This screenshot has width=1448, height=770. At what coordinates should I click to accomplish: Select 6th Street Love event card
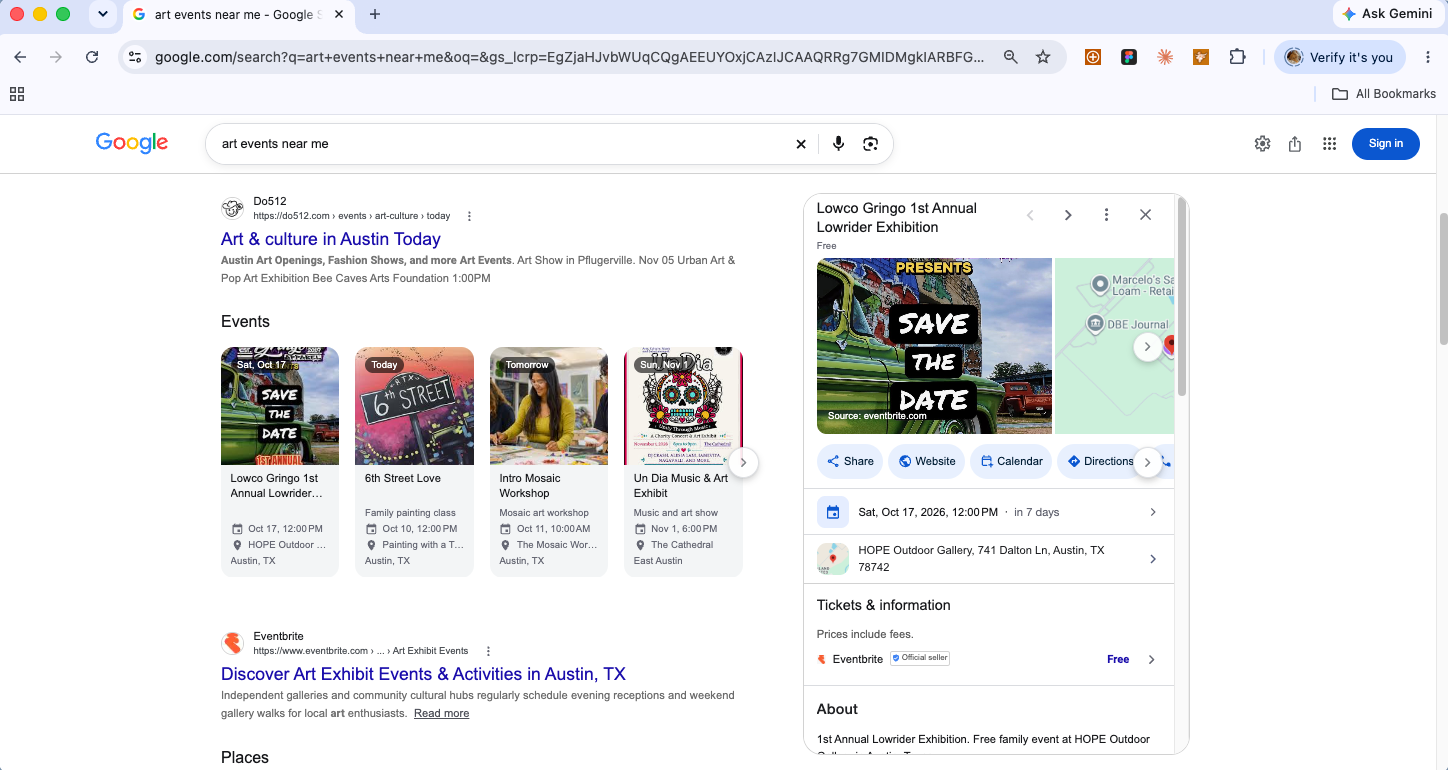(x=414, y=462)
